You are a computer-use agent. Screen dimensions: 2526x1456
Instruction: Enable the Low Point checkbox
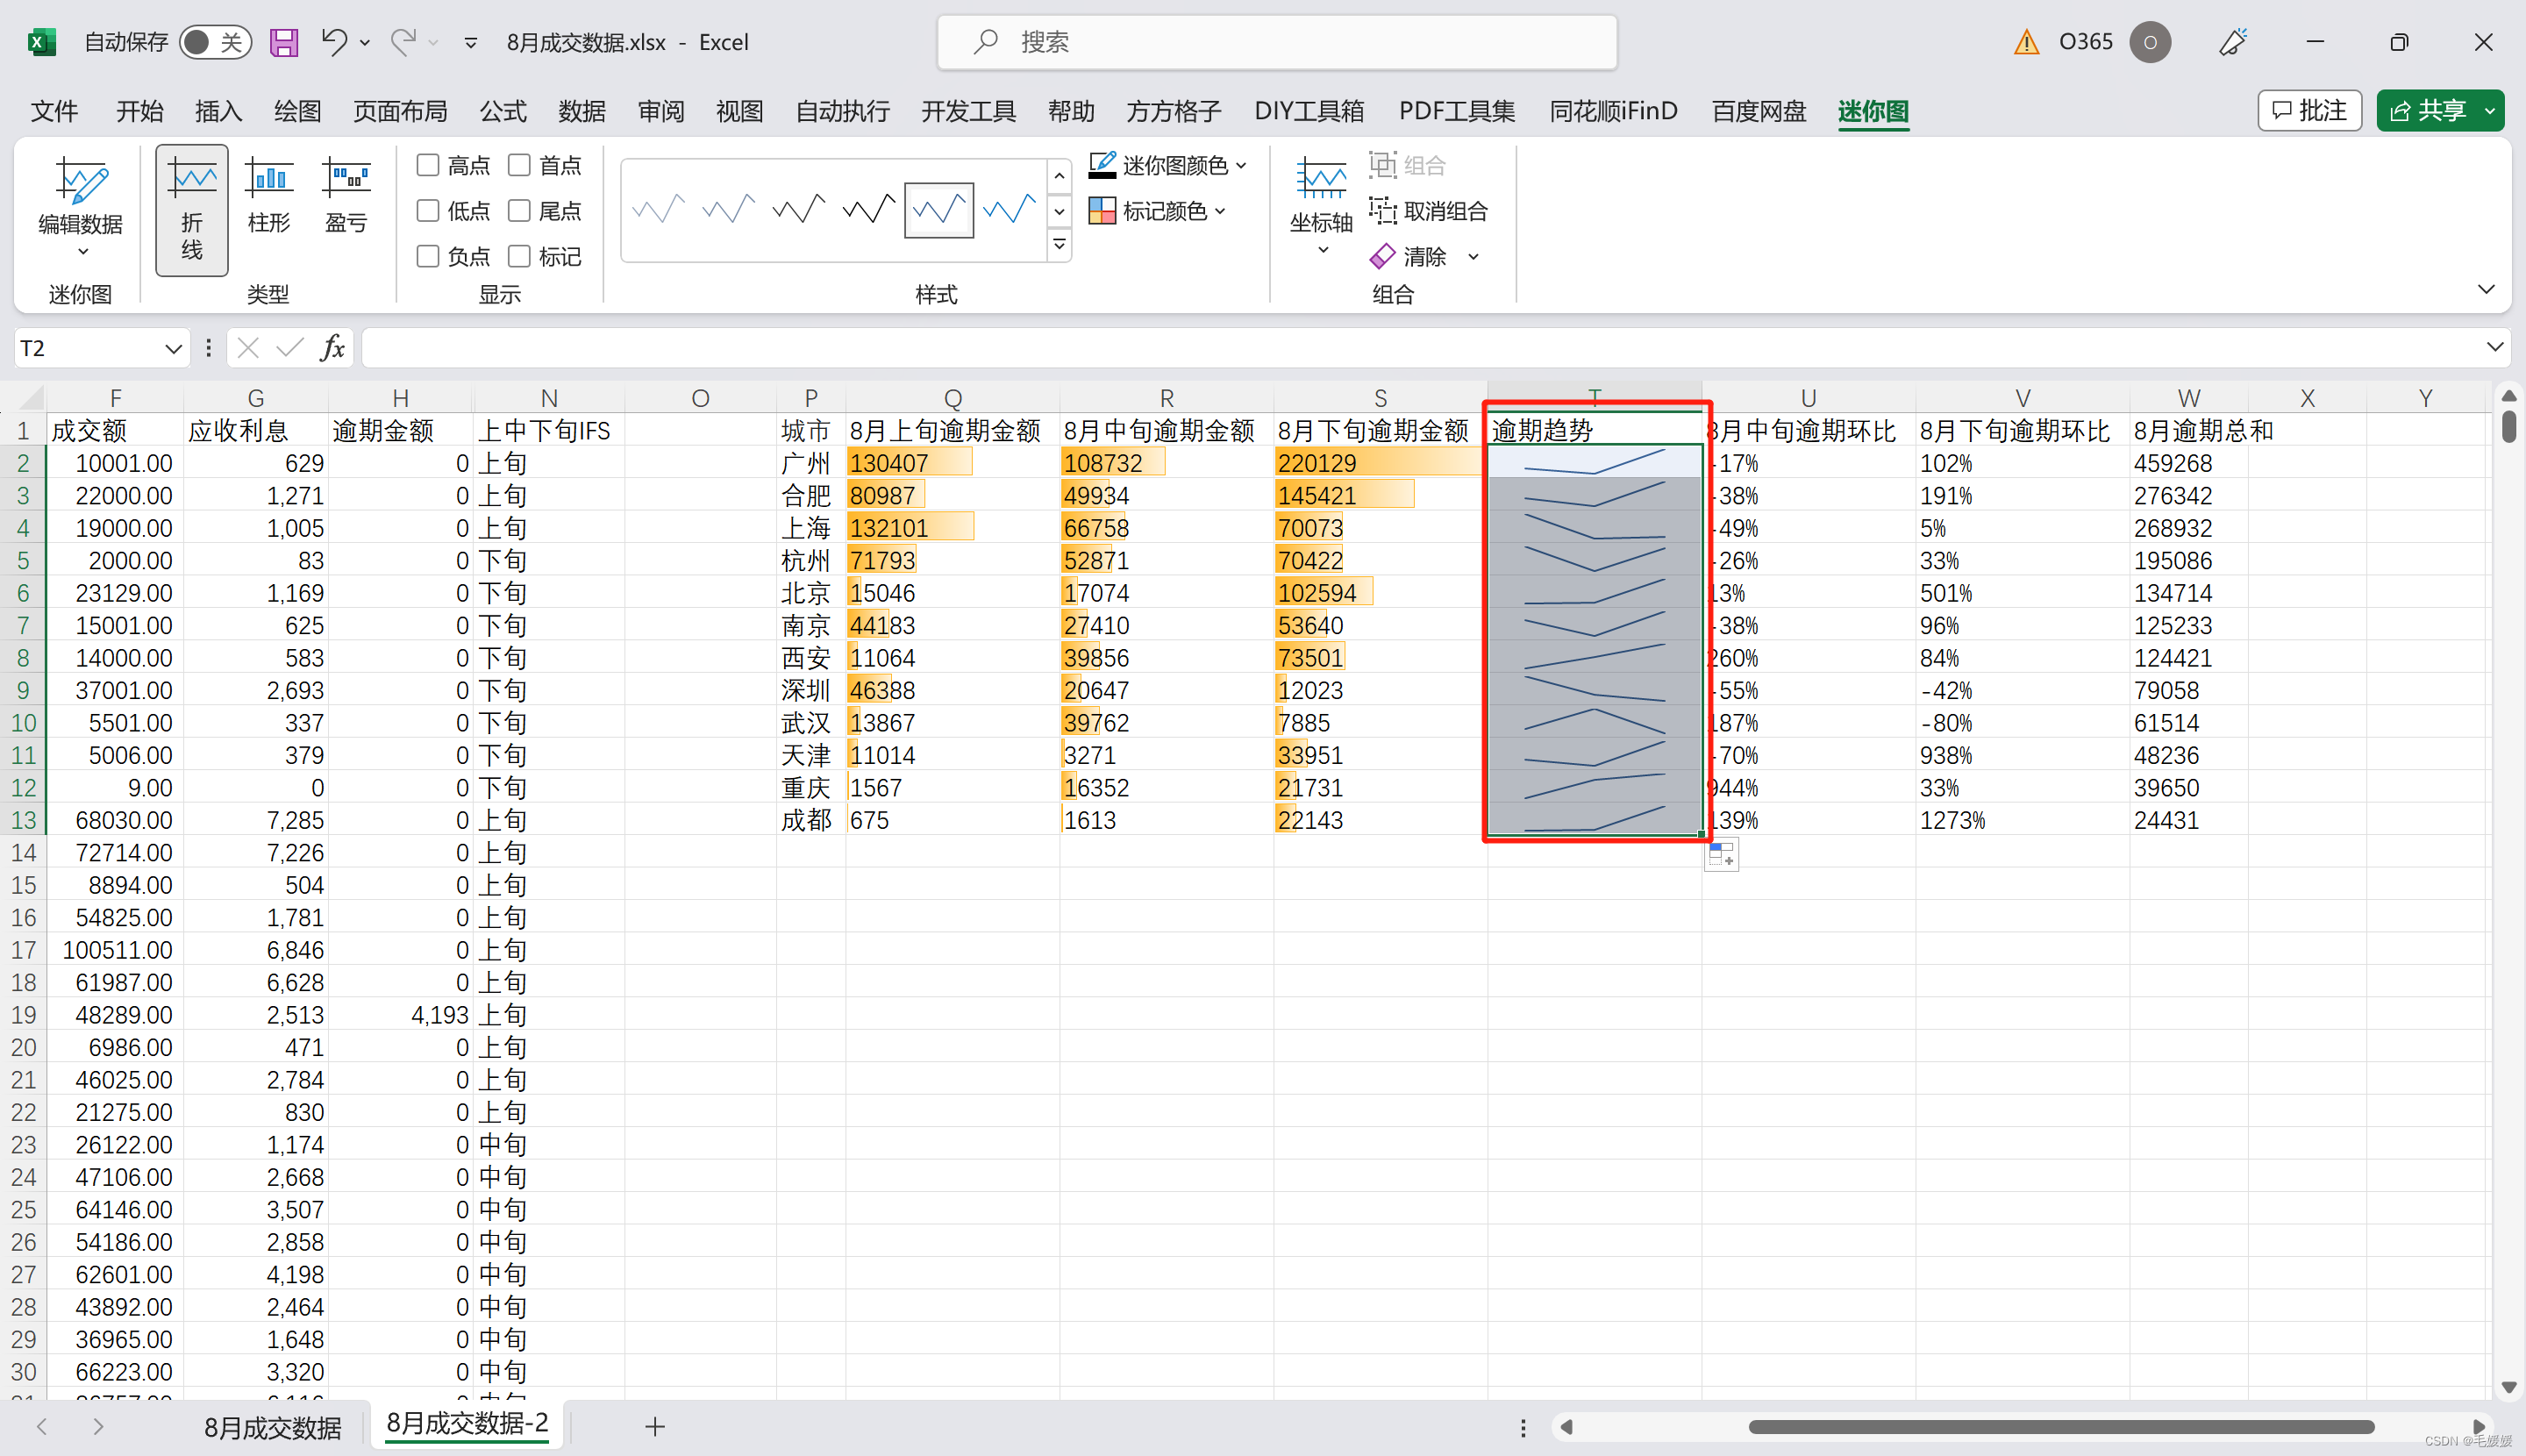428,210
